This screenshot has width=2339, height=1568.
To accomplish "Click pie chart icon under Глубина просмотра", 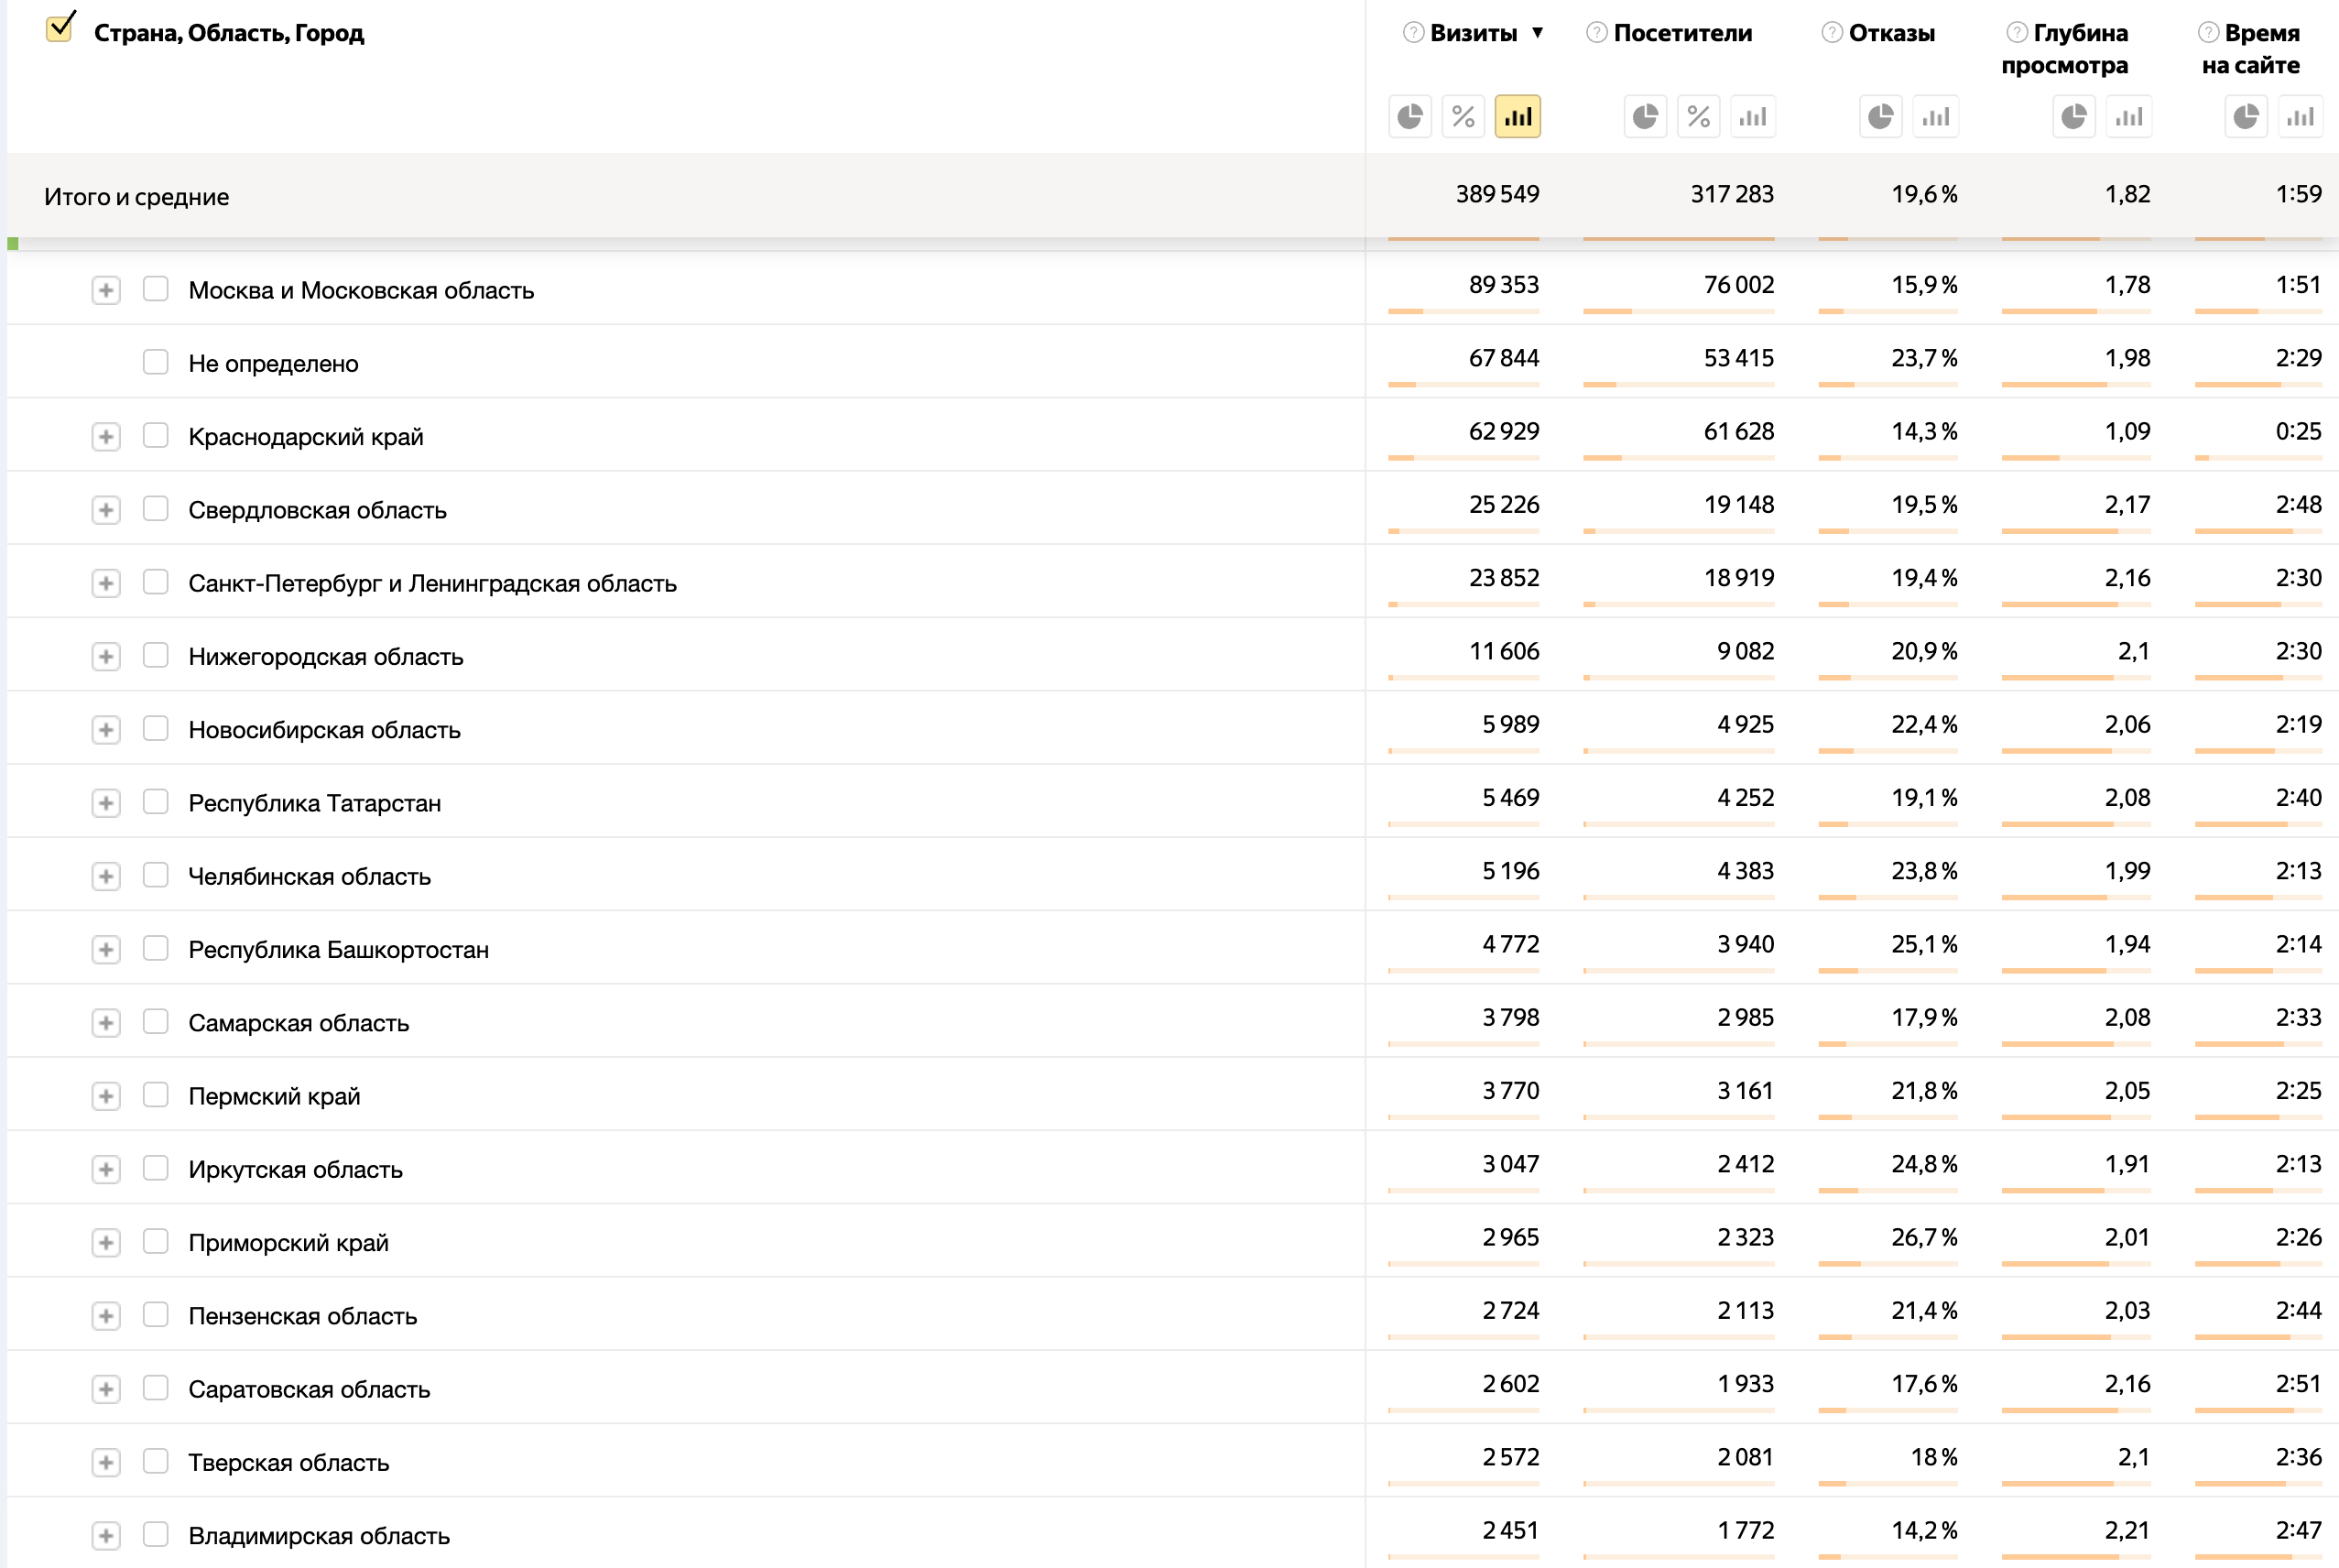I will [2073, 117].
